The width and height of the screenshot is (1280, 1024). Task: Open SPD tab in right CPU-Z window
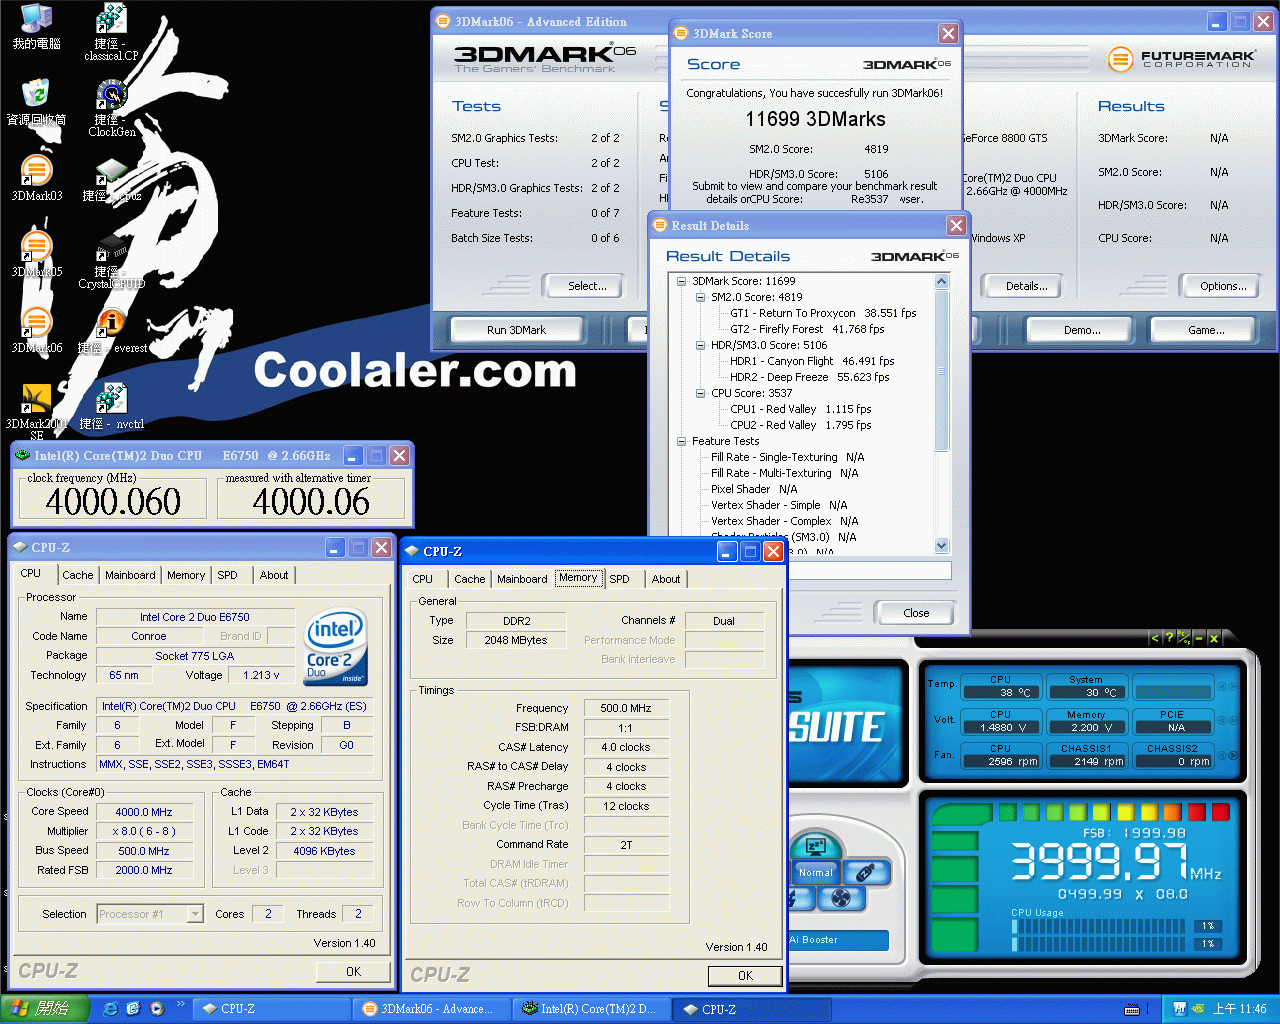620,579
